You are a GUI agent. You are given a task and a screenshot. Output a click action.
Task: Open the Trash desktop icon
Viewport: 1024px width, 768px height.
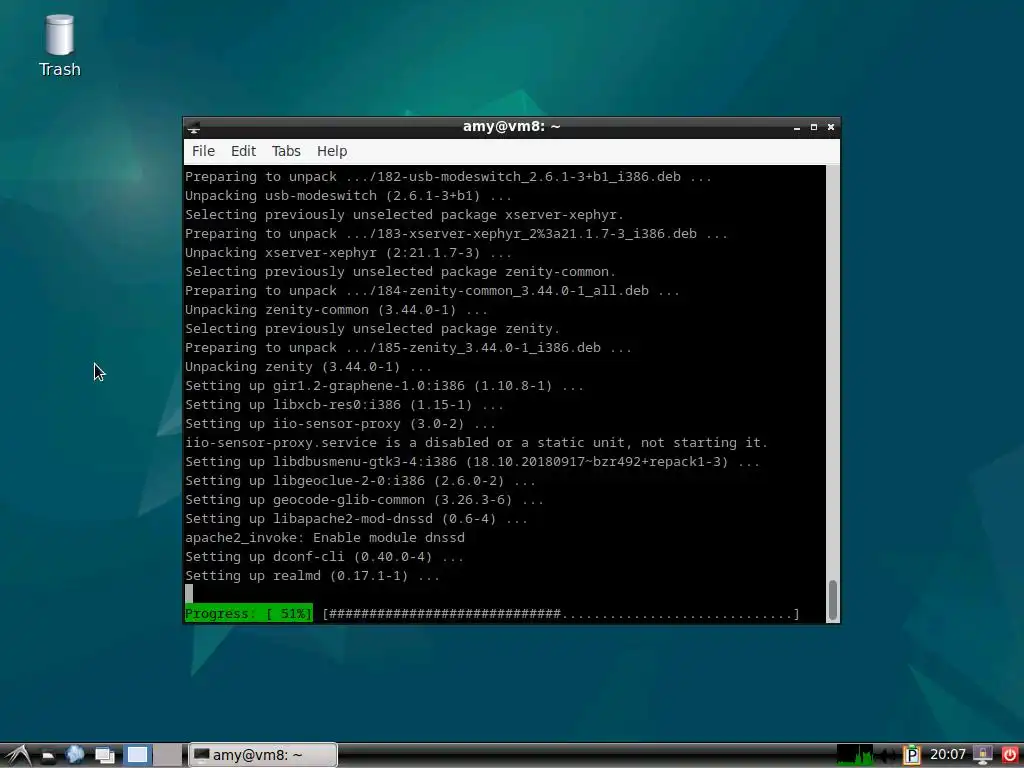coord(59,46)
